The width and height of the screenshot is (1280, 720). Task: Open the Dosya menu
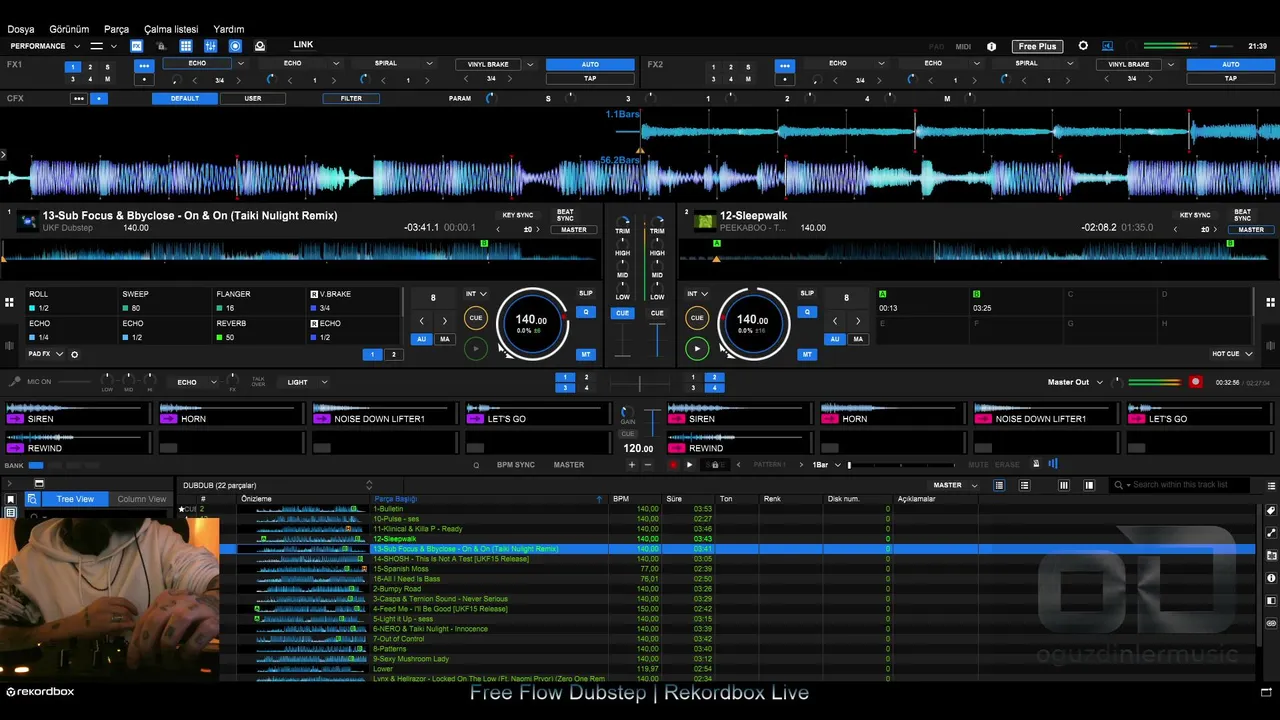[x=21, y=29]
